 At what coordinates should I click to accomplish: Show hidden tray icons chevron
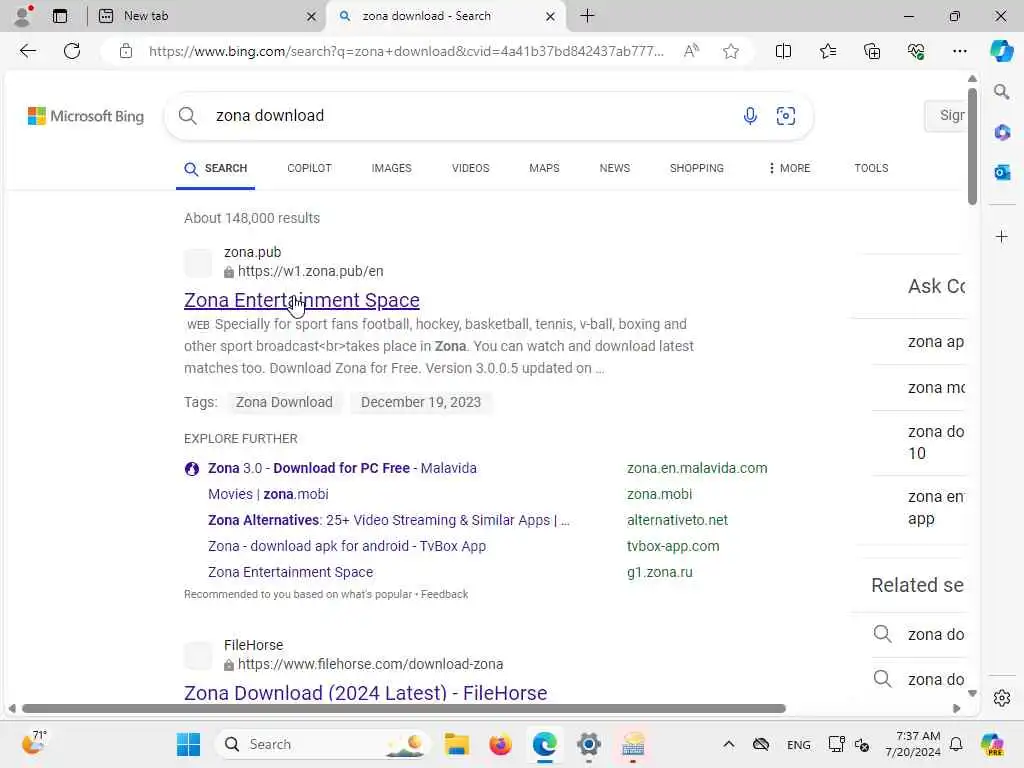click(729, 744)
